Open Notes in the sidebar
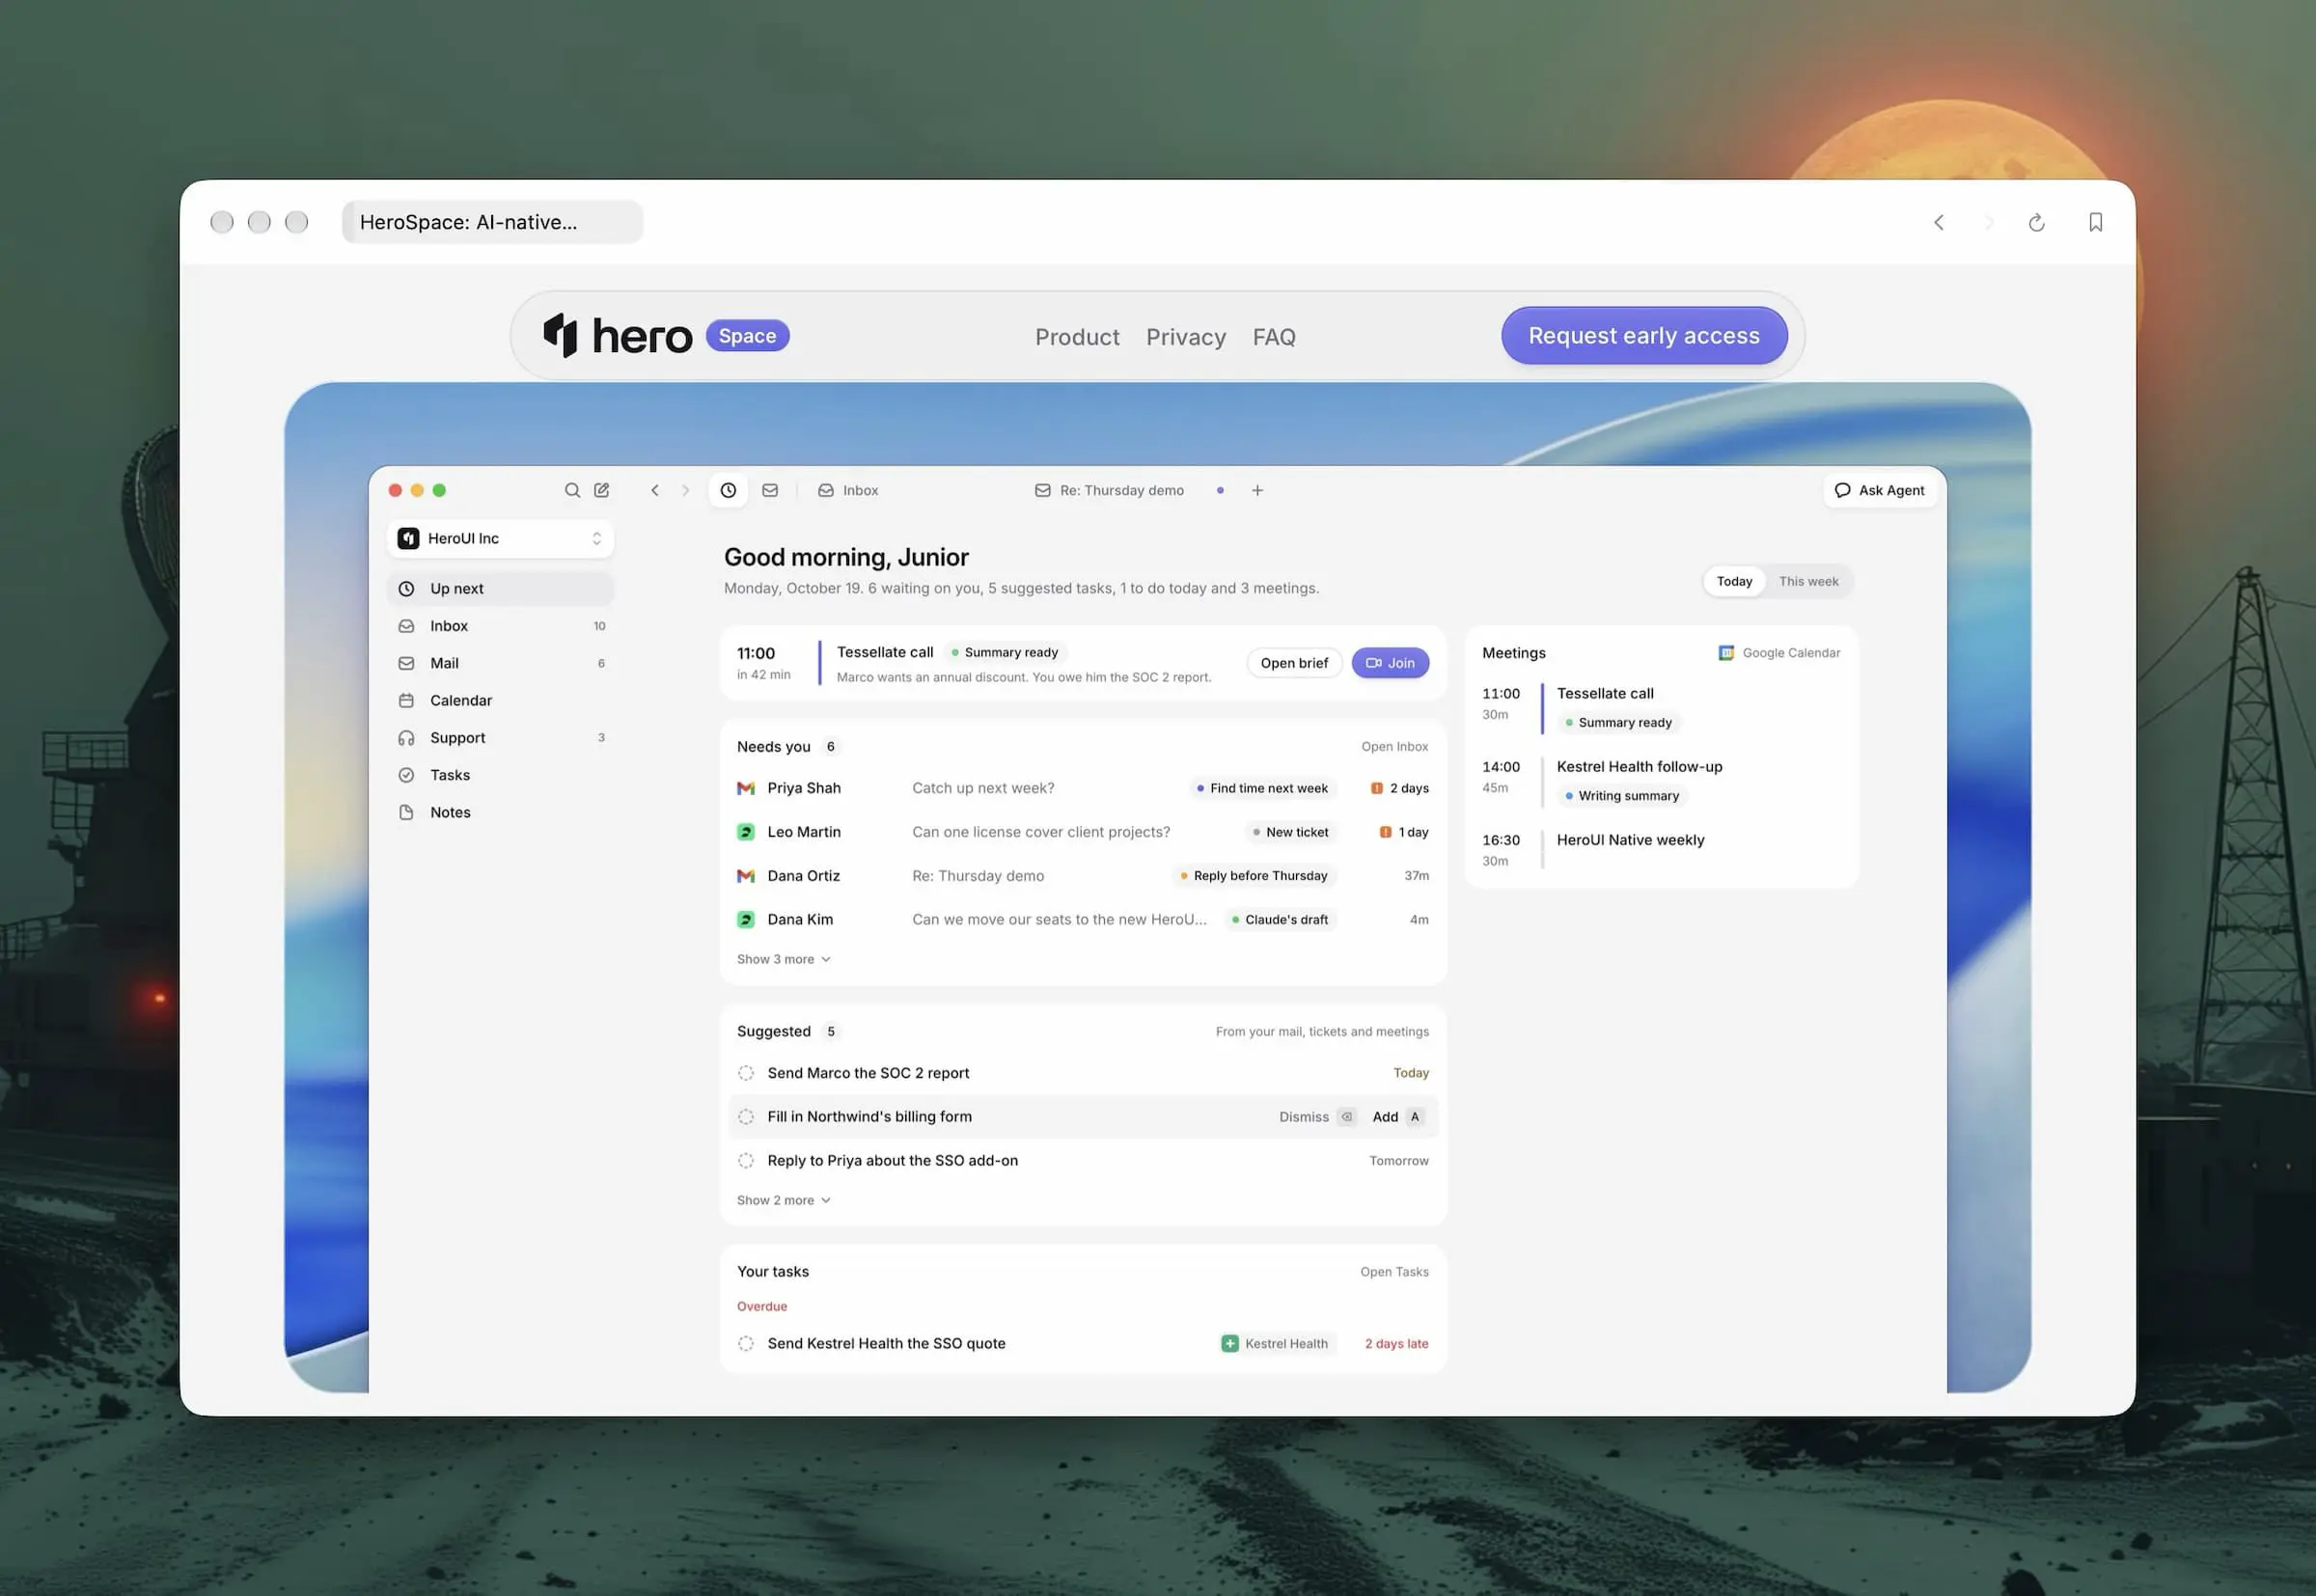 coord(500,813)
